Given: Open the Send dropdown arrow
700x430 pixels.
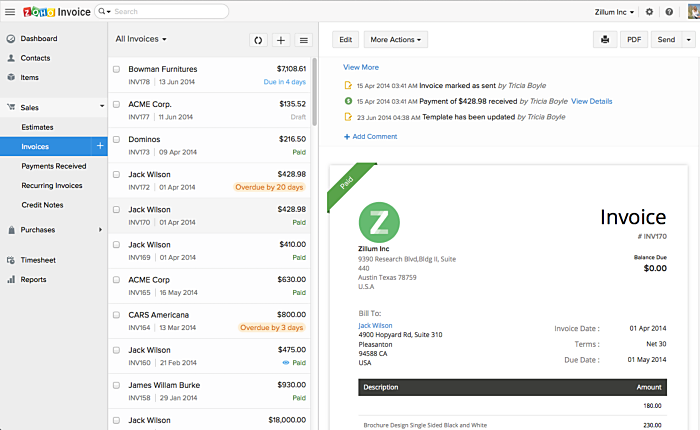Looking at the screenshot, I should click(x=688, y=40).
